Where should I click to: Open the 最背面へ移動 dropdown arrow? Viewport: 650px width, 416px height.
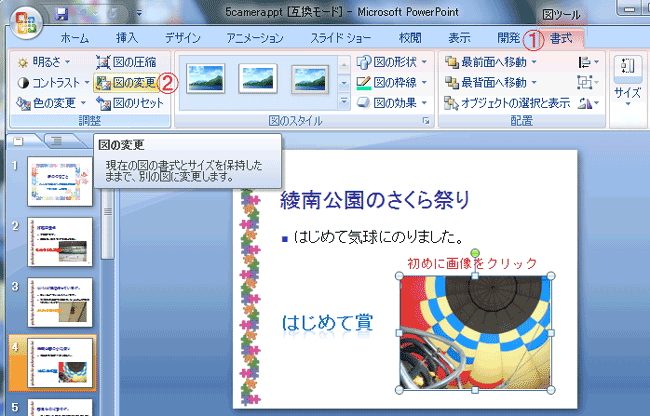point(534,82)
